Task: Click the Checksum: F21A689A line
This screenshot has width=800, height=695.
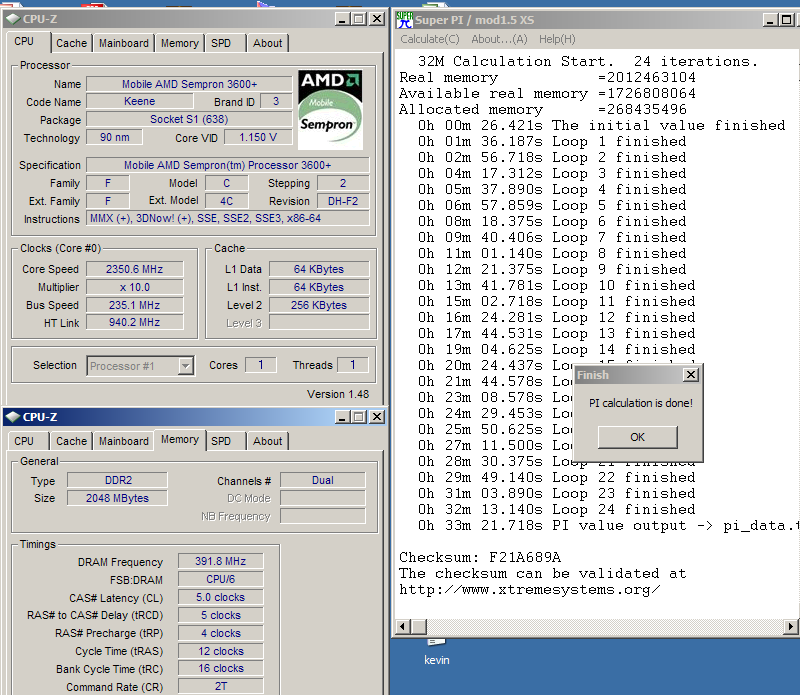Action: coord(480,557)
